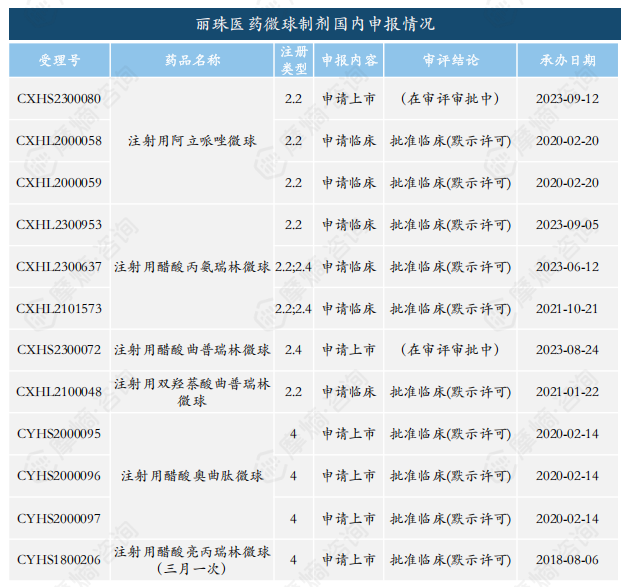Click '申请临床' in the CXHL2300953 row

[x=349, y=225]
